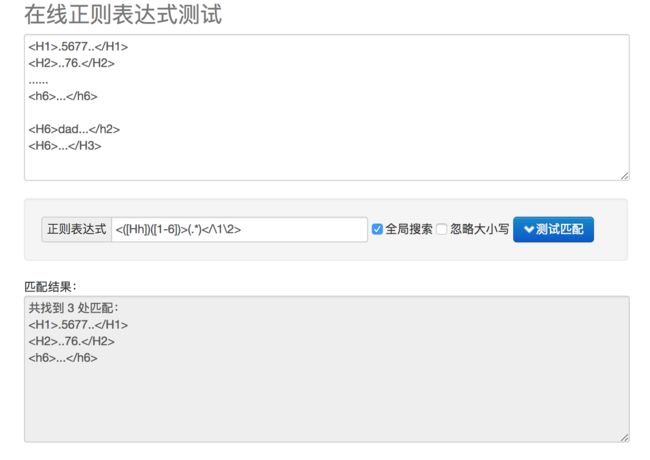Click the 全局搜索 label text
Screen dimensions: 650x460
click(x=409, y=229)
